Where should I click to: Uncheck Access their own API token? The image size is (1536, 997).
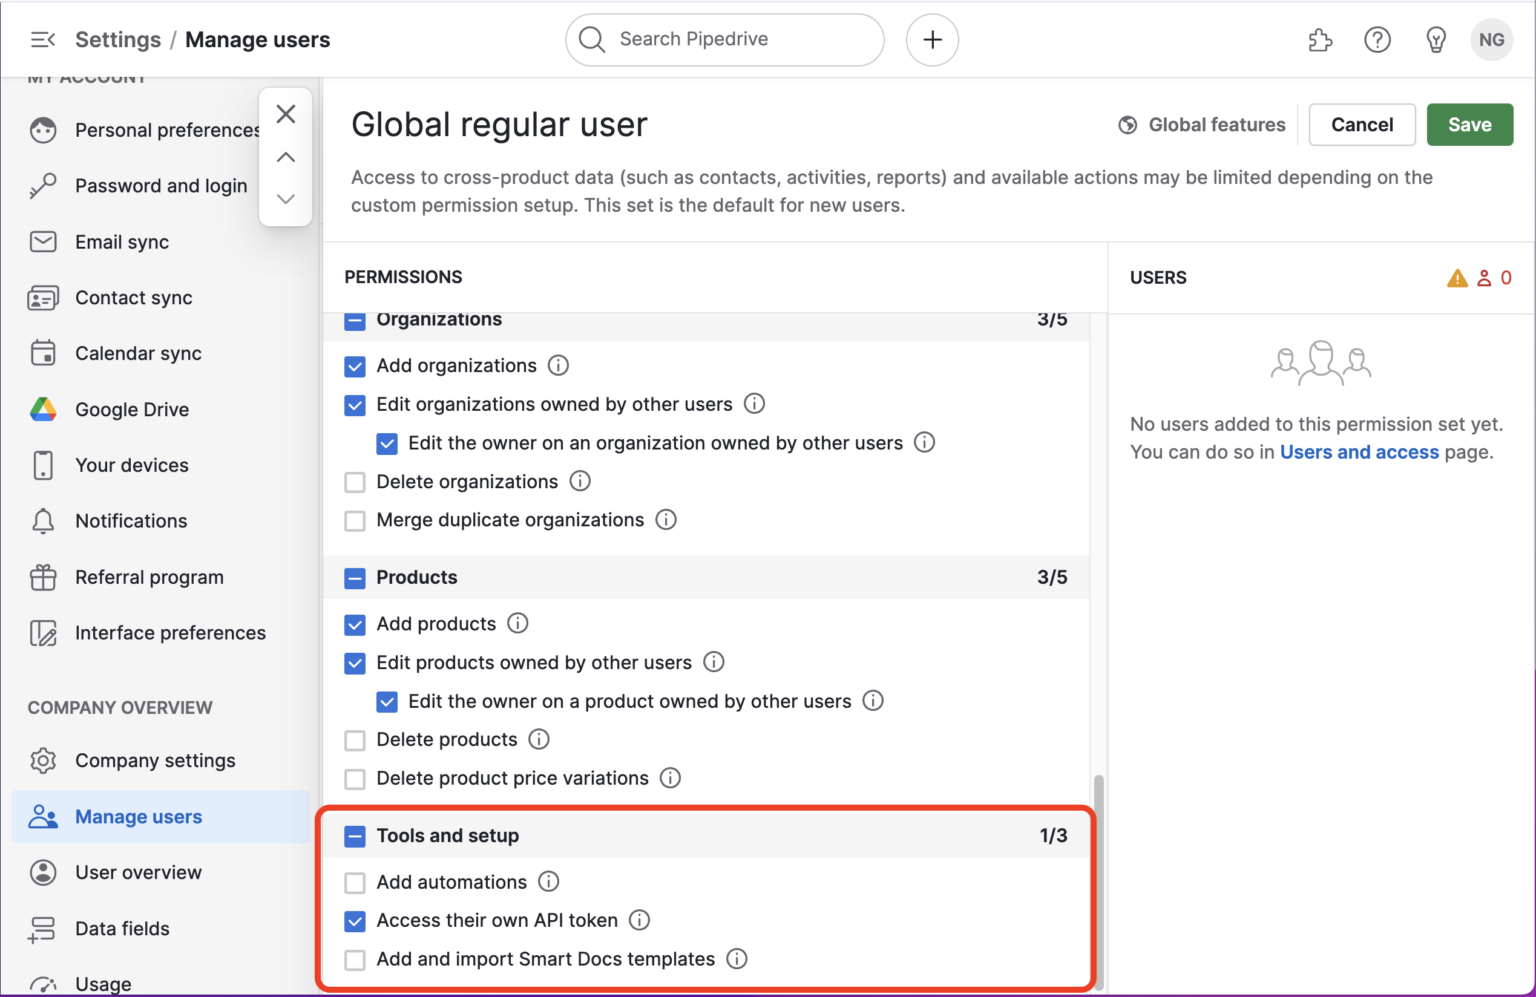coord(355,921)
